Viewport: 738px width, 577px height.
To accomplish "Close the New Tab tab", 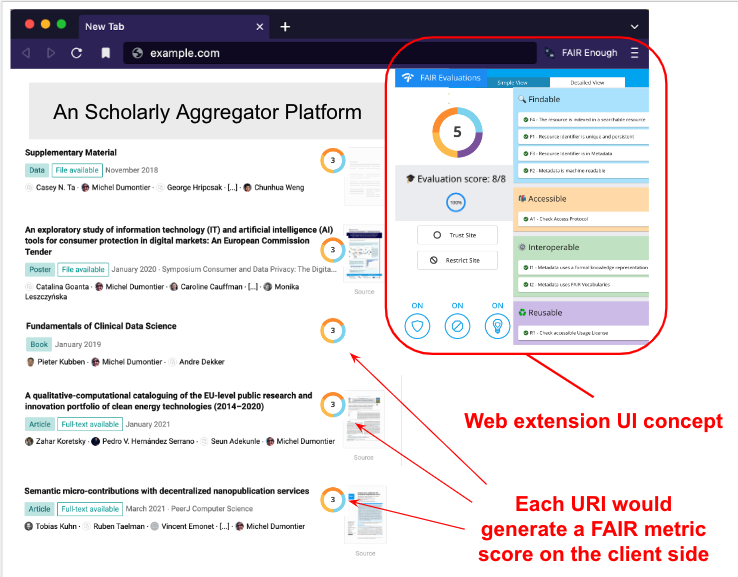I will coord(259,27).
